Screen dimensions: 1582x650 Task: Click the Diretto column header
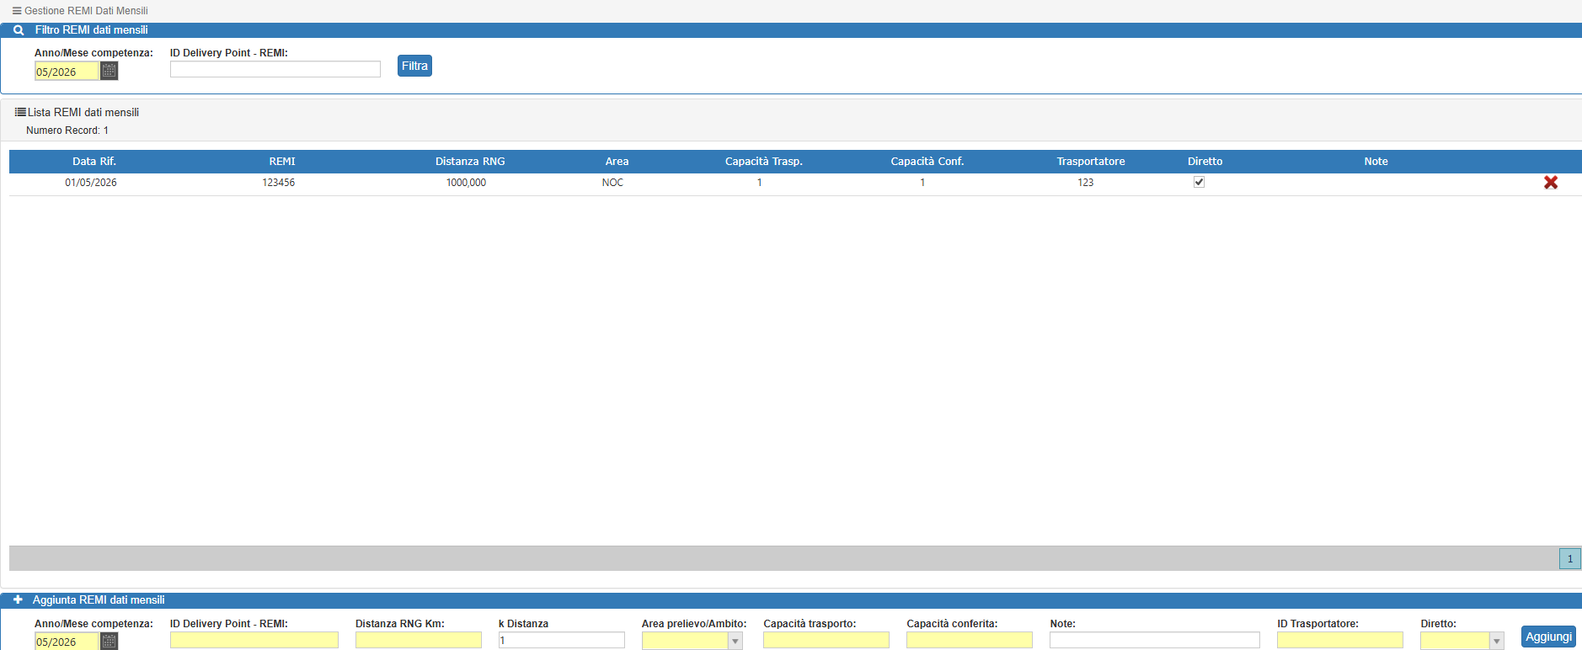point(1205,161)
